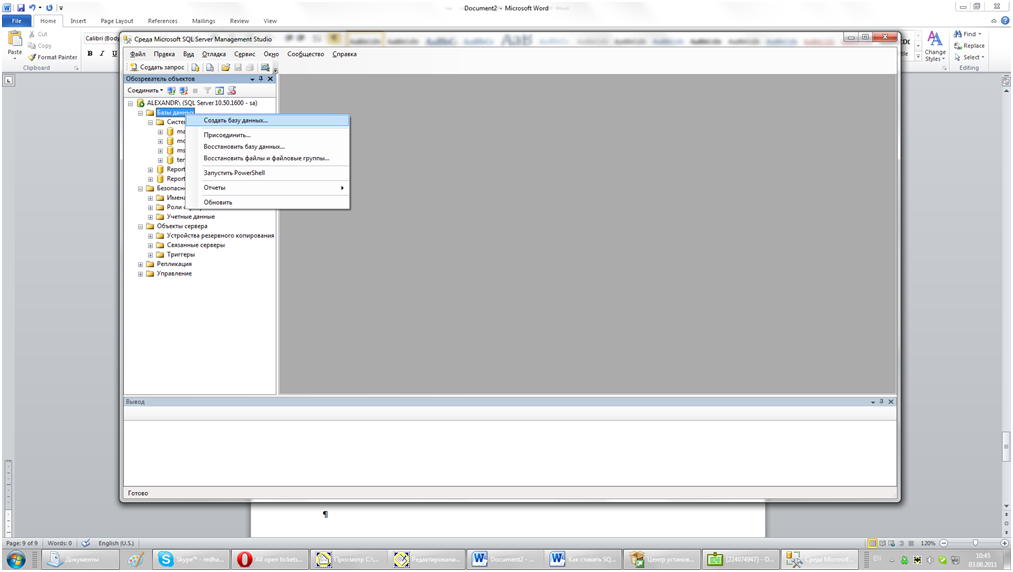Click Word Undo icon in quick access toolbar

[x=32, y=8]
